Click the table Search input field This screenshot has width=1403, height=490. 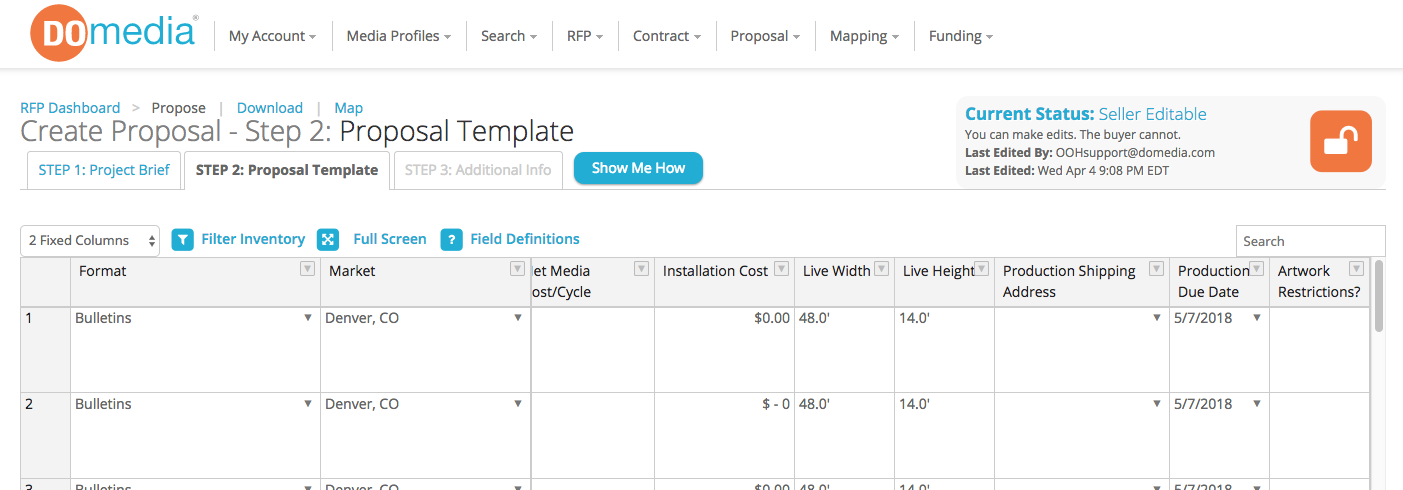point(1310,241)
